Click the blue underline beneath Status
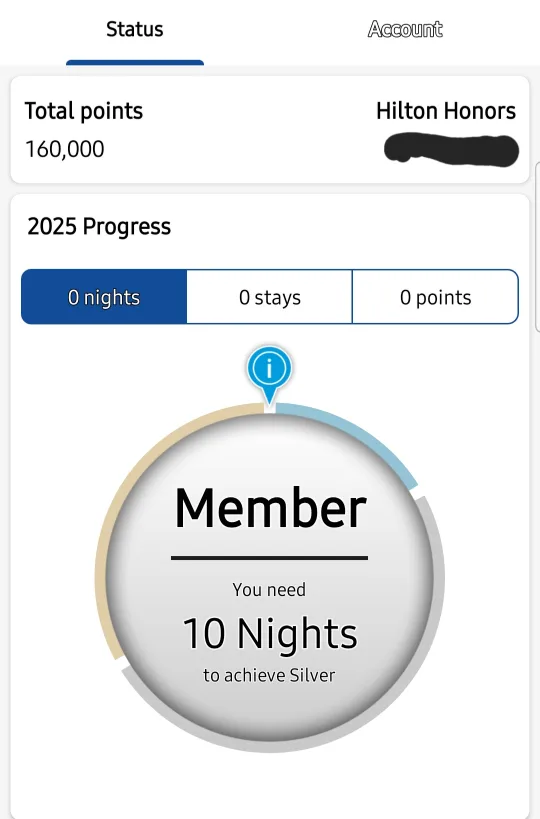The image size is (540, 819). point(135,63)
